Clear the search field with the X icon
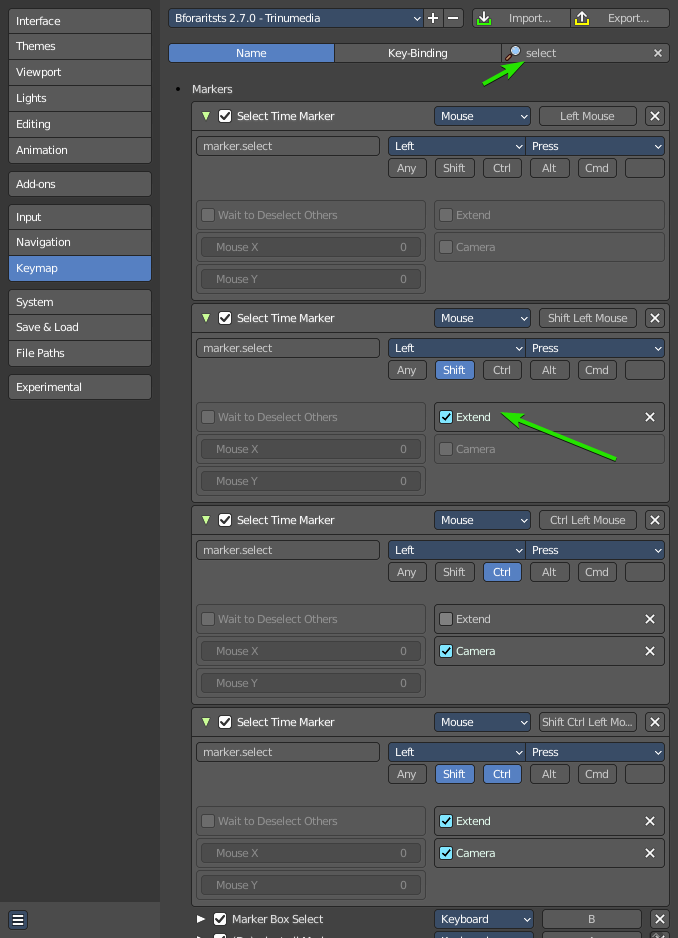This screenshot has height=938, width=678. coord(658,53)
